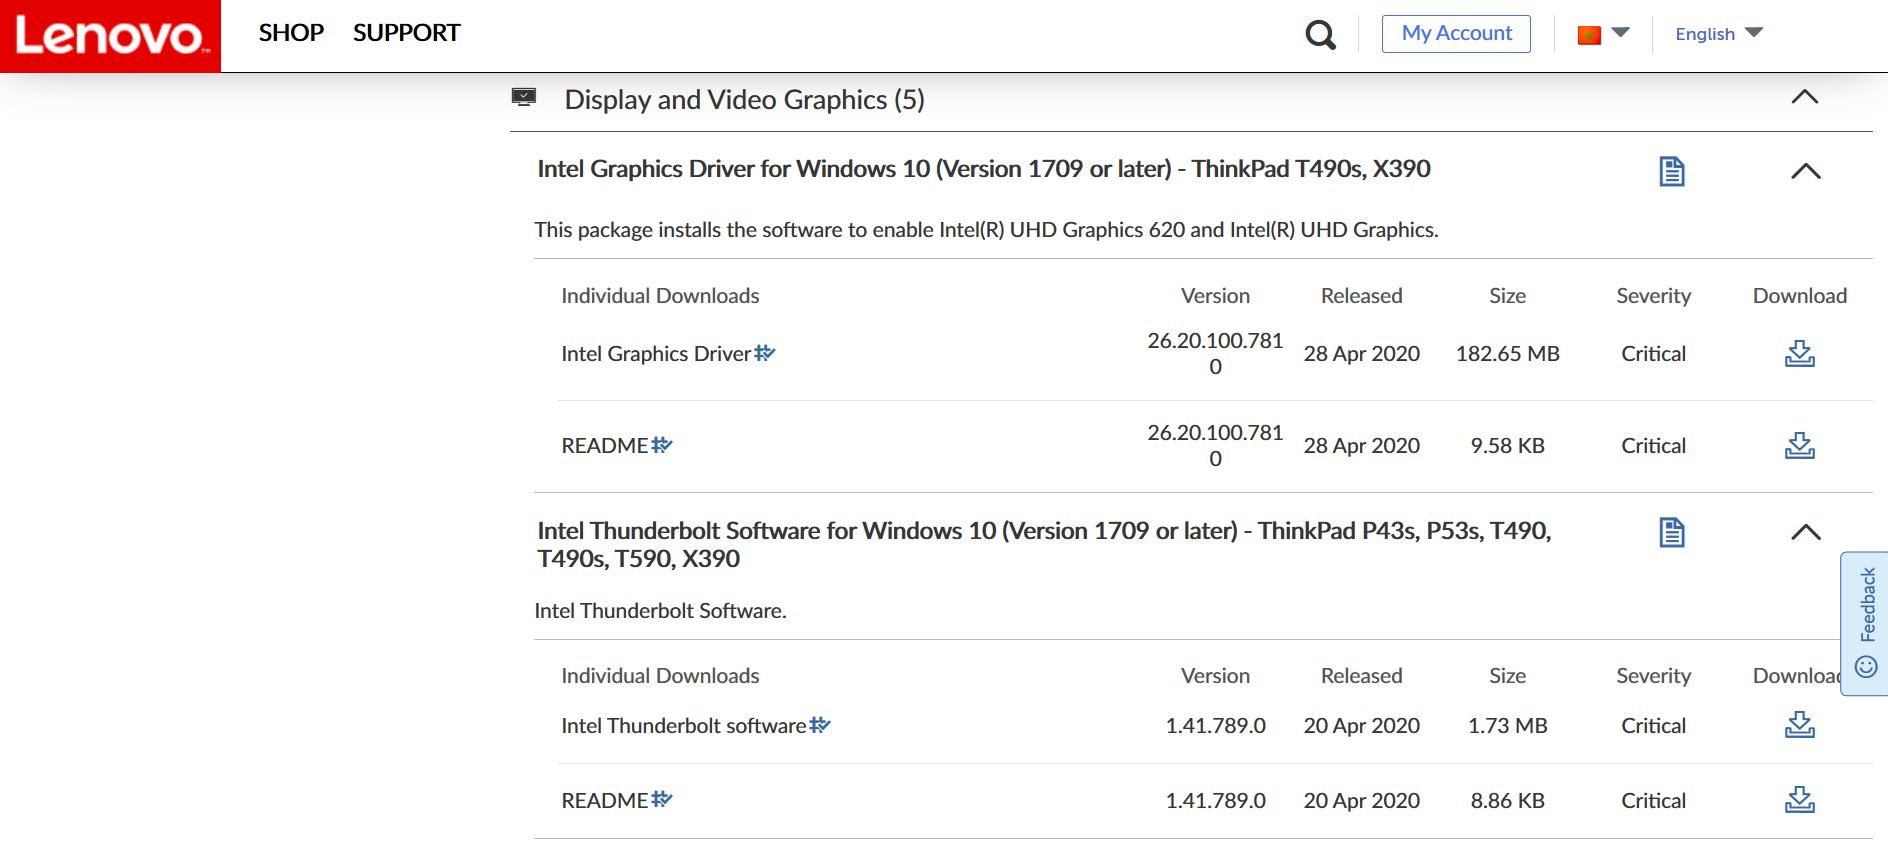Screen dimensions: 1888x845
Task: Download the Graphics Driver README file
Action: click(x=1799, y=446)
